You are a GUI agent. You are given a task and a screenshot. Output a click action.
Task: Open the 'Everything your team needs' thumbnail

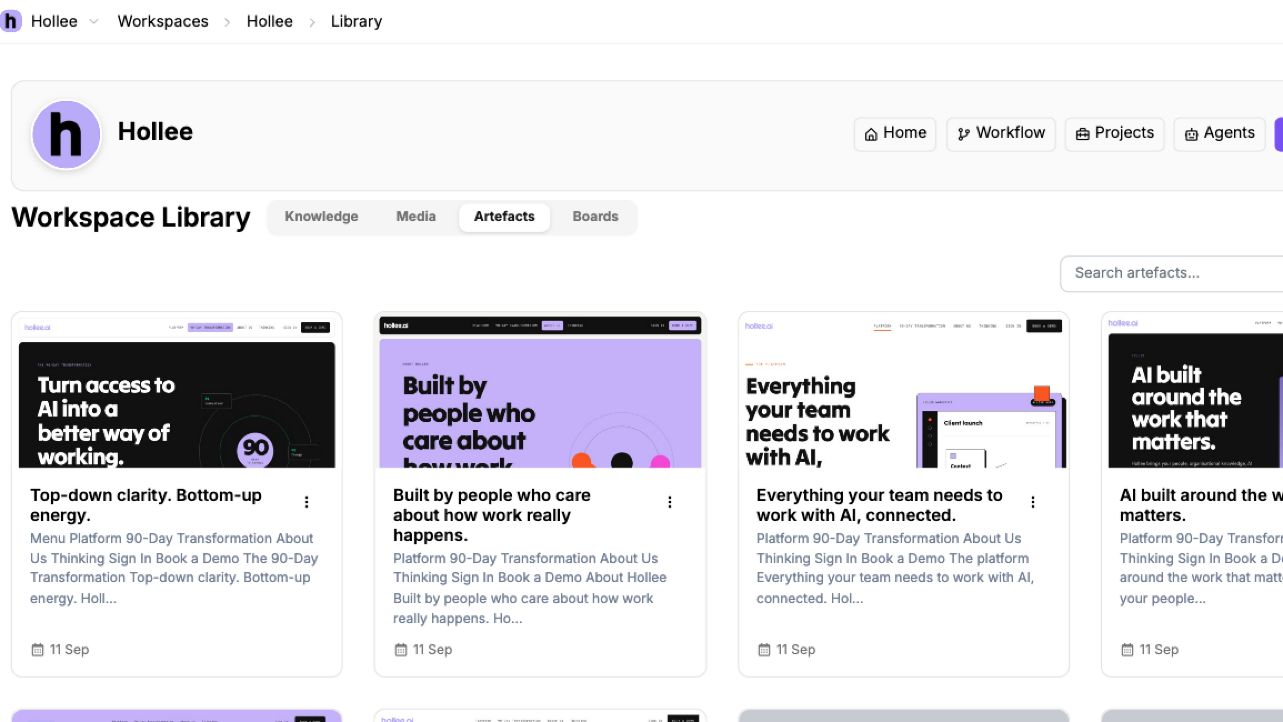point(904,392)
